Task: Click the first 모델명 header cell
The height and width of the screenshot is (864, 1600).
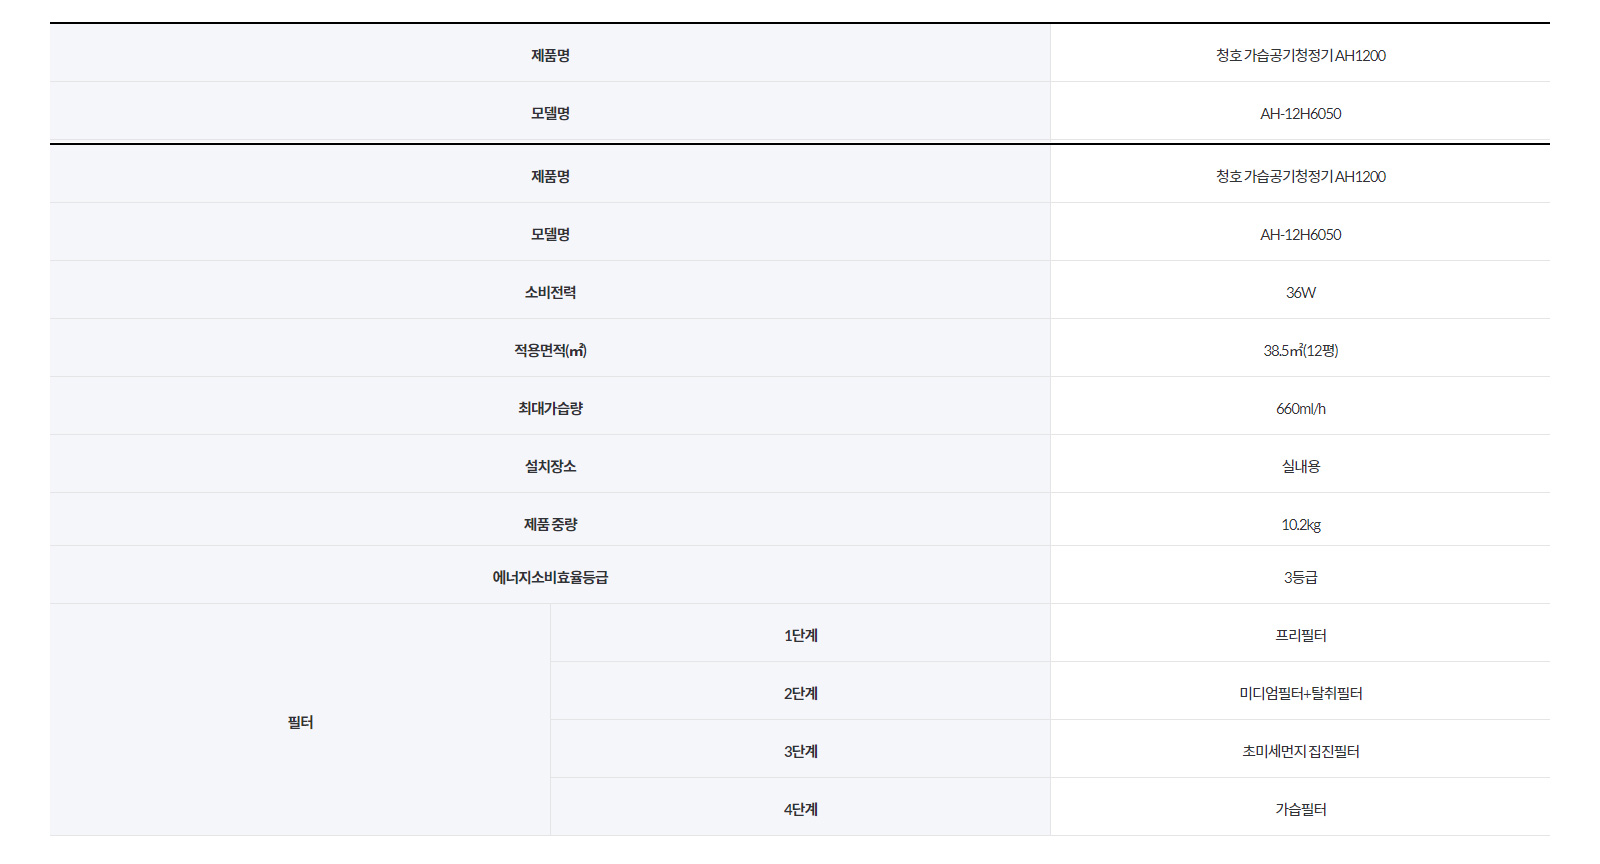Action: pyautogui.click(x=550, y=112)
